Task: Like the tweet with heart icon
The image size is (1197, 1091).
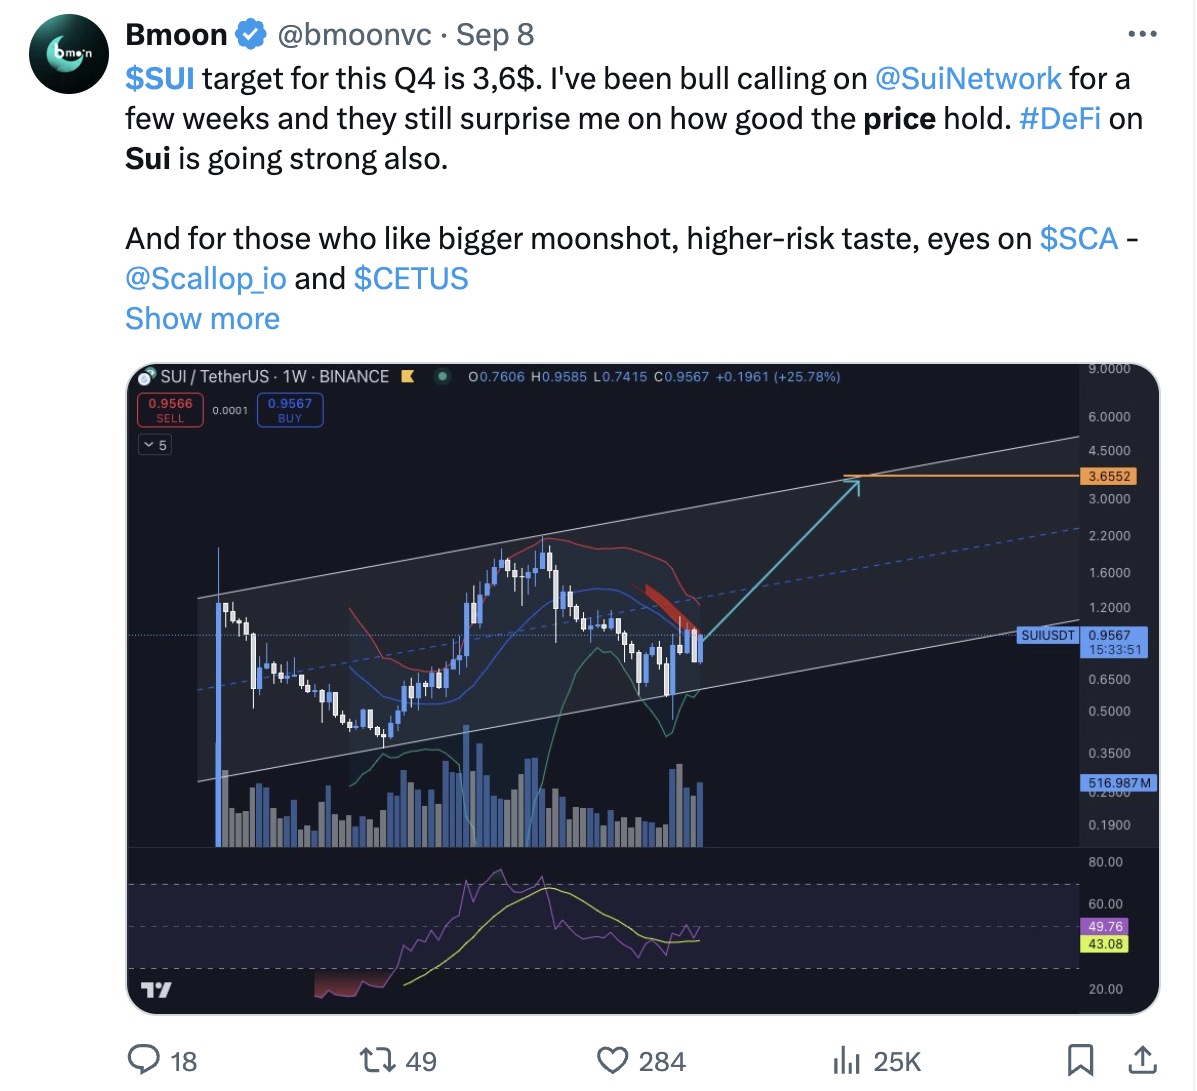Action: [612, 1059]
